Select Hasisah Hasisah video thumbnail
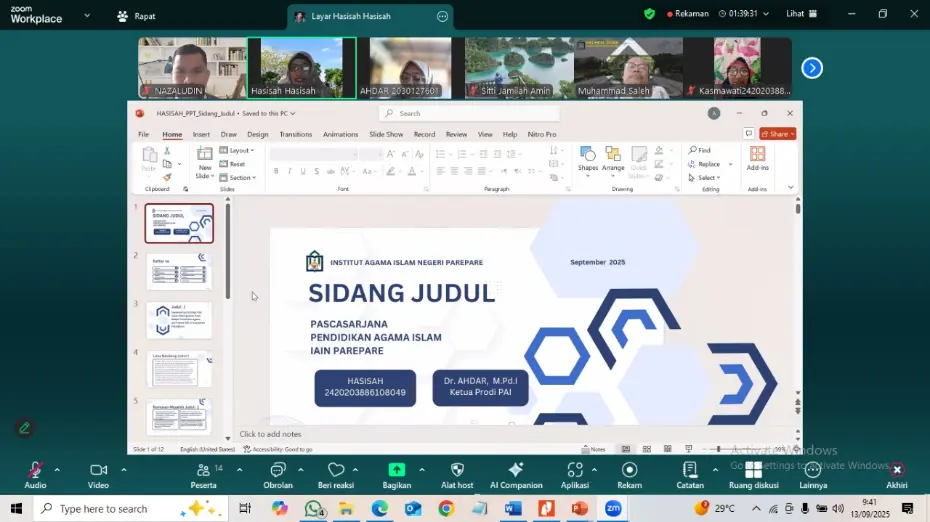The width and height of the screenshot is (930, 522). click(x=302, y=68)
